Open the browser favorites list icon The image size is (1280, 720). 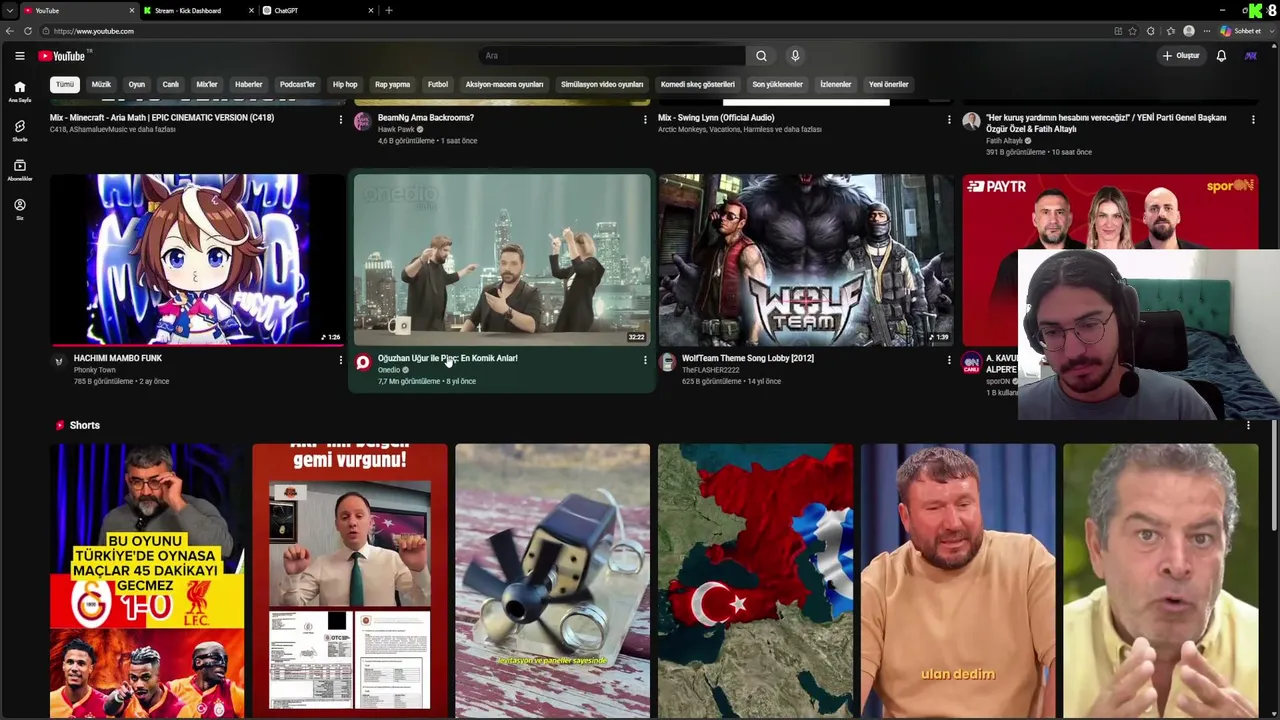tap(1170, 31)
